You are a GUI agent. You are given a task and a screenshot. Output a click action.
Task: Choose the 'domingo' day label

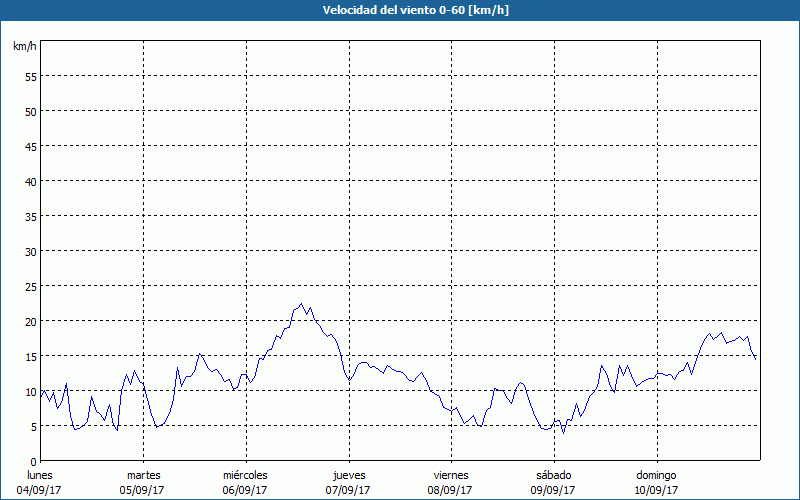coord(656,474)
